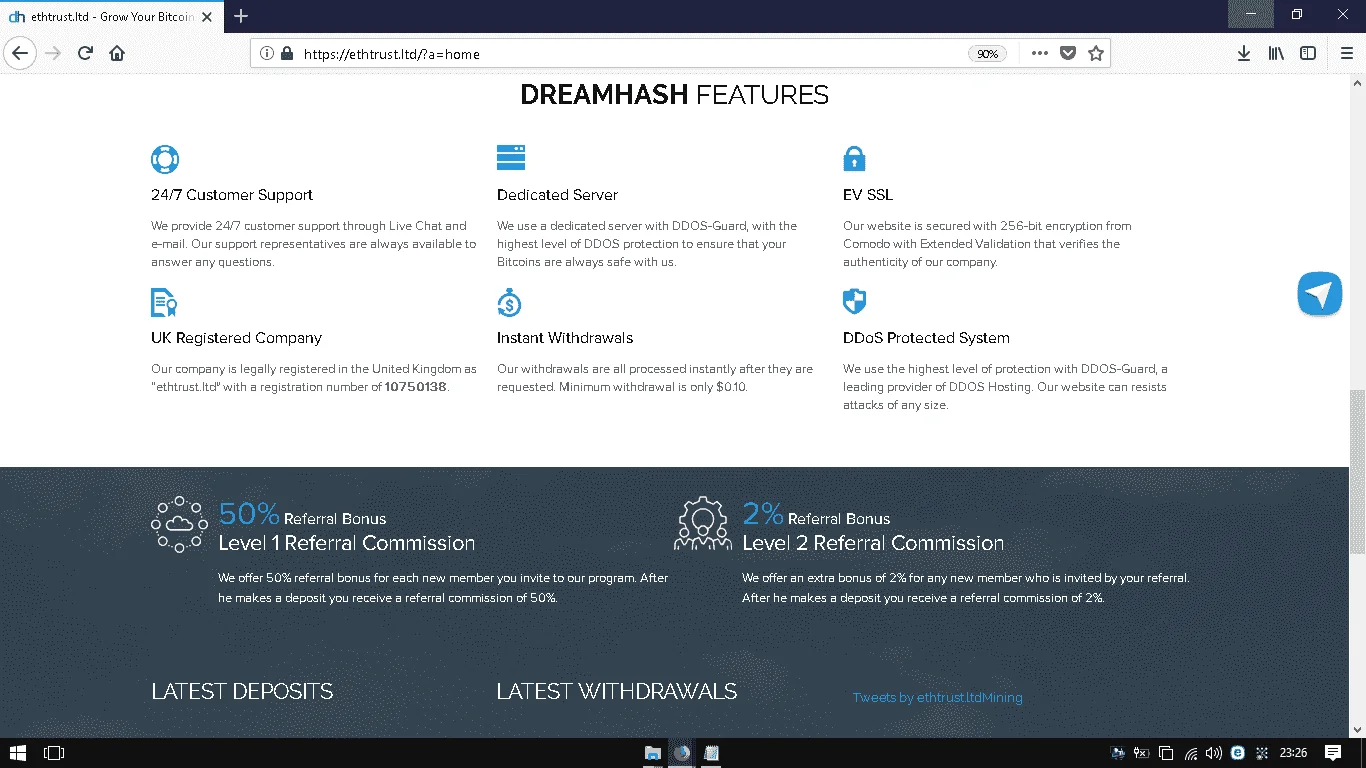
Task: Open the Notepad taskbar app
Action: coord(712,753)
